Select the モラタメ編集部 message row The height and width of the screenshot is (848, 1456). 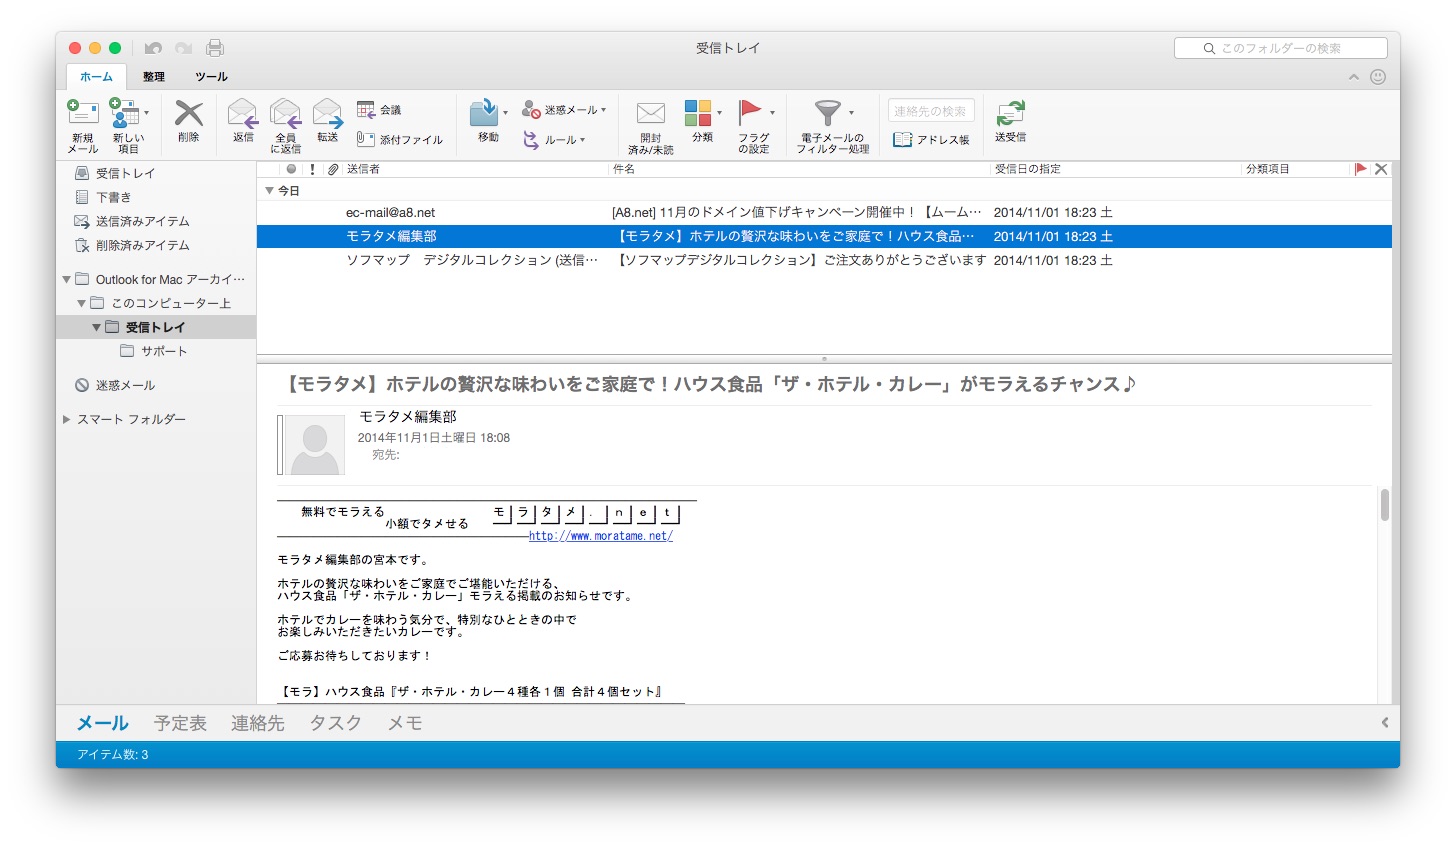824,236
